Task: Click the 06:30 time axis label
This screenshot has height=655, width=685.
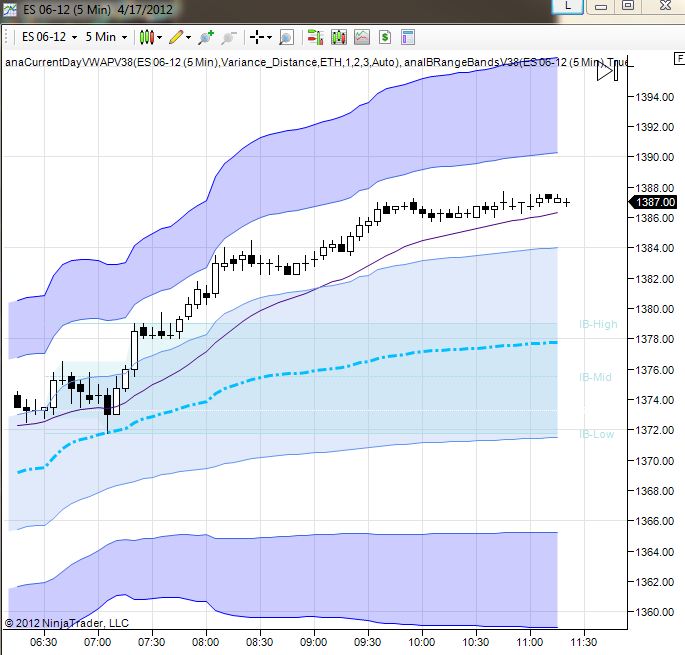Action: [x=44, y=642]
